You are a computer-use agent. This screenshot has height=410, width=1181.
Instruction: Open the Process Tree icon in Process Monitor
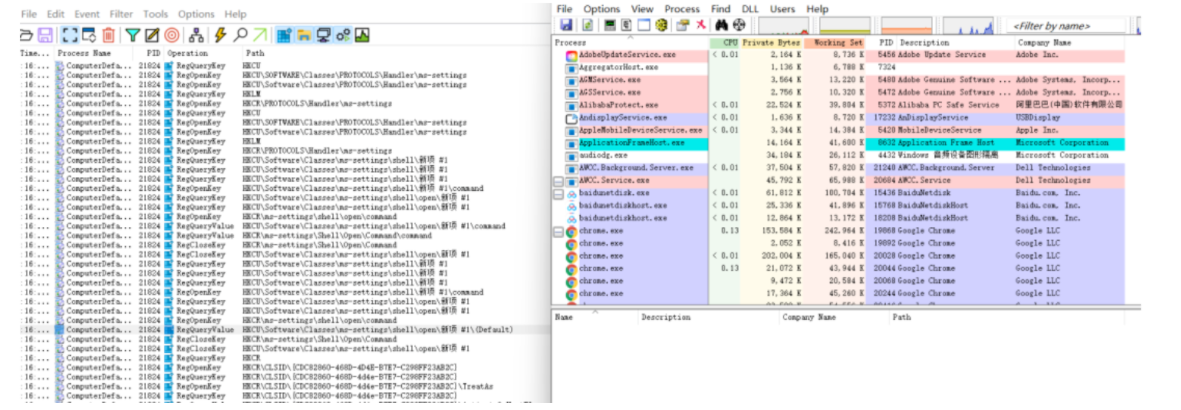pos(196,35)
